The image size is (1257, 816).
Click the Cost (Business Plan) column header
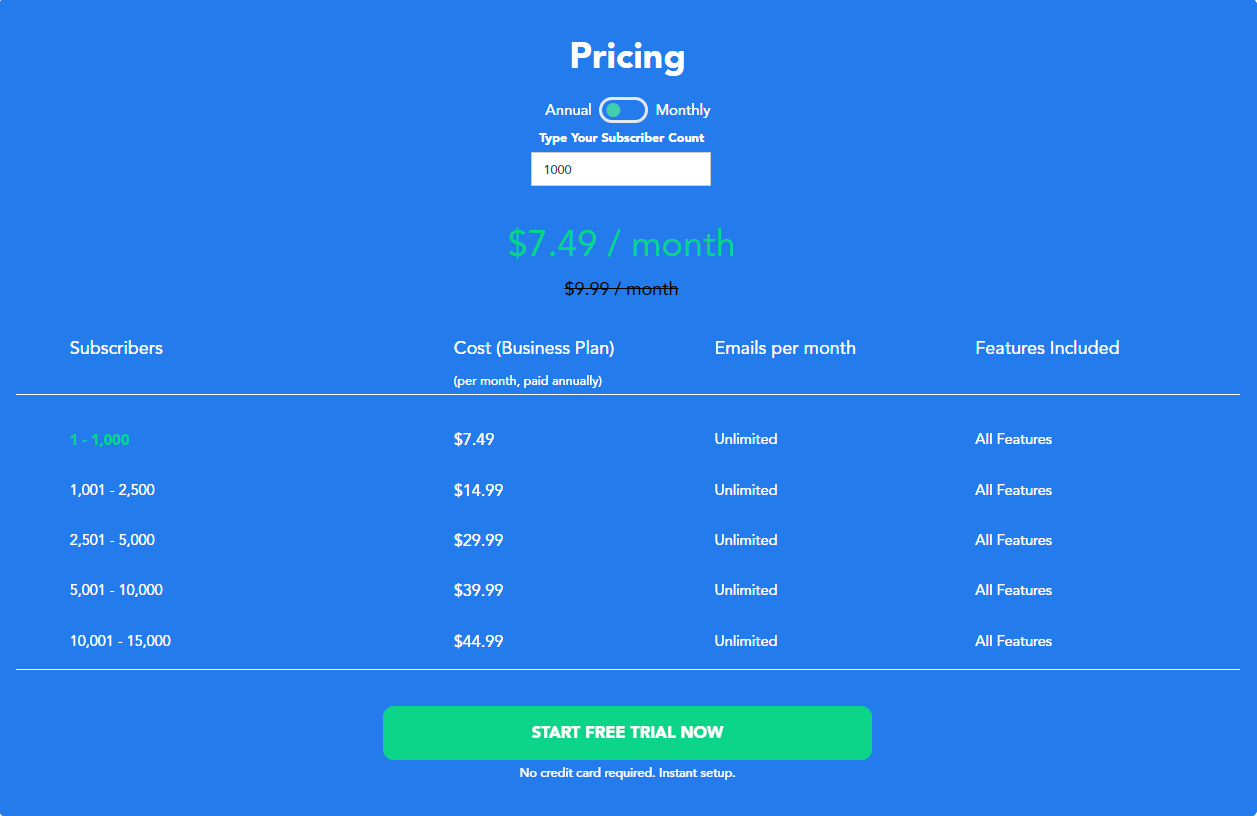(534, 348)
